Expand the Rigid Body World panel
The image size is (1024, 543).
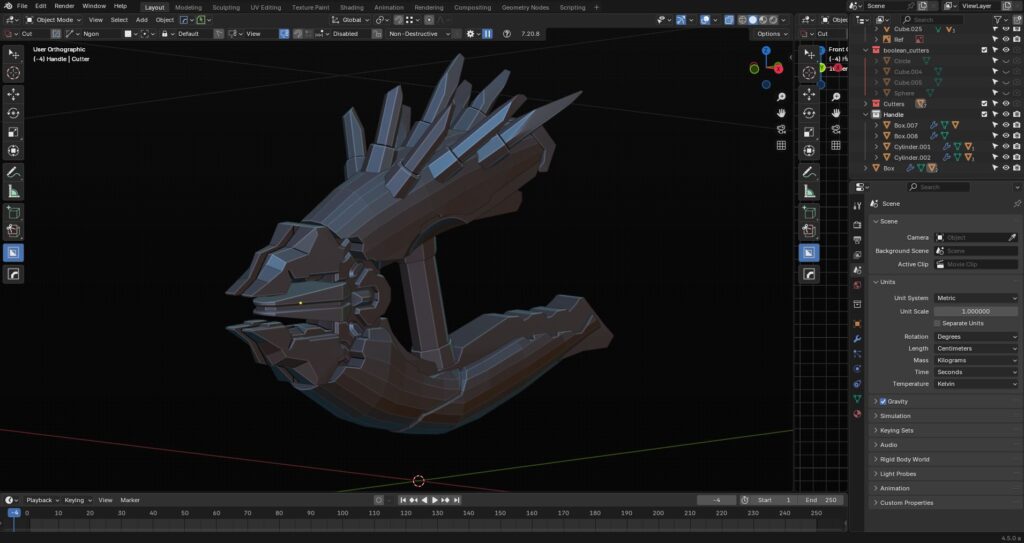905,459
